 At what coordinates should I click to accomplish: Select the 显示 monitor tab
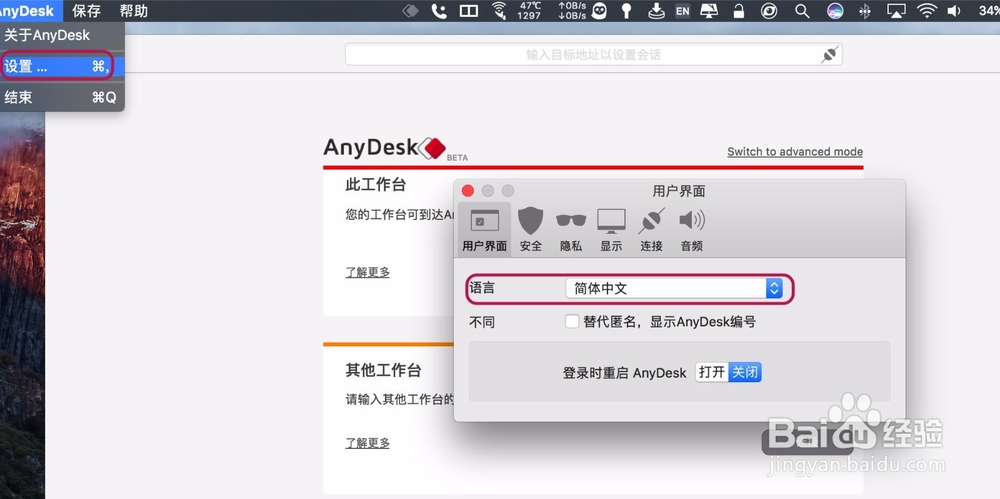611,230
